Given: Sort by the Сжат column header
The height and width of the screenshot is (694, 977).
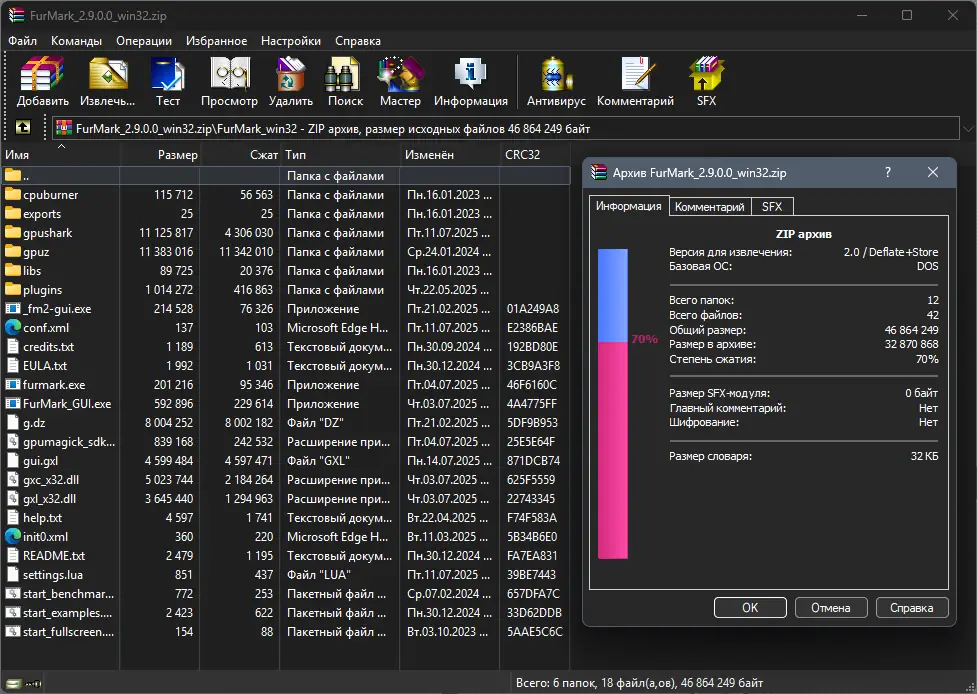Looking at the screenshot, I should pyautogui.click(x=241, y=154).
